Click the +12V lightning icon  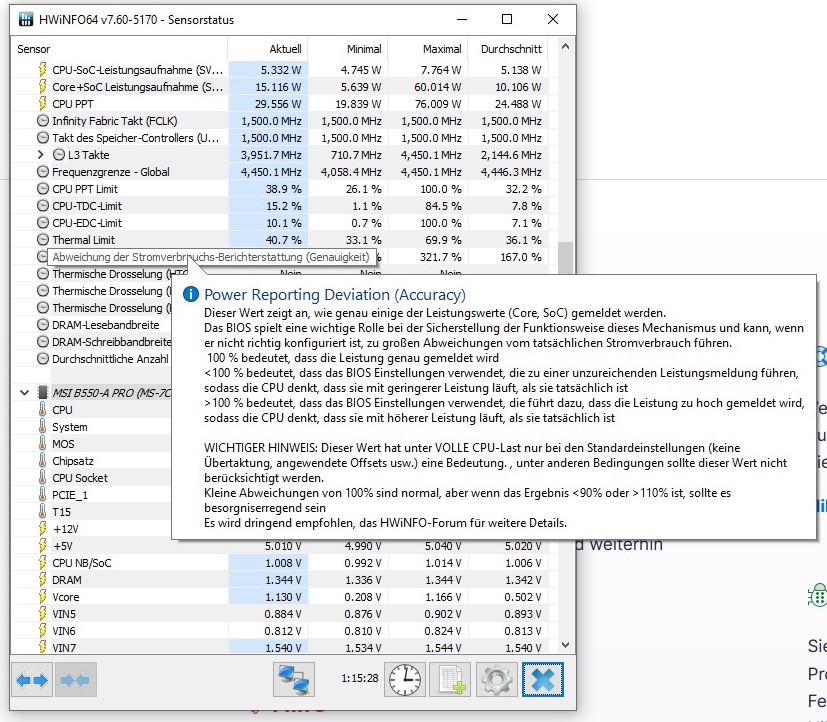(x=43, y=528)
